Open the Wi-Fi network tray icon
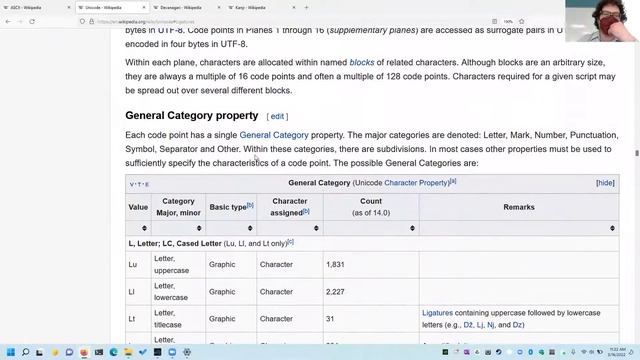640x360 pixels. (584, 352)
